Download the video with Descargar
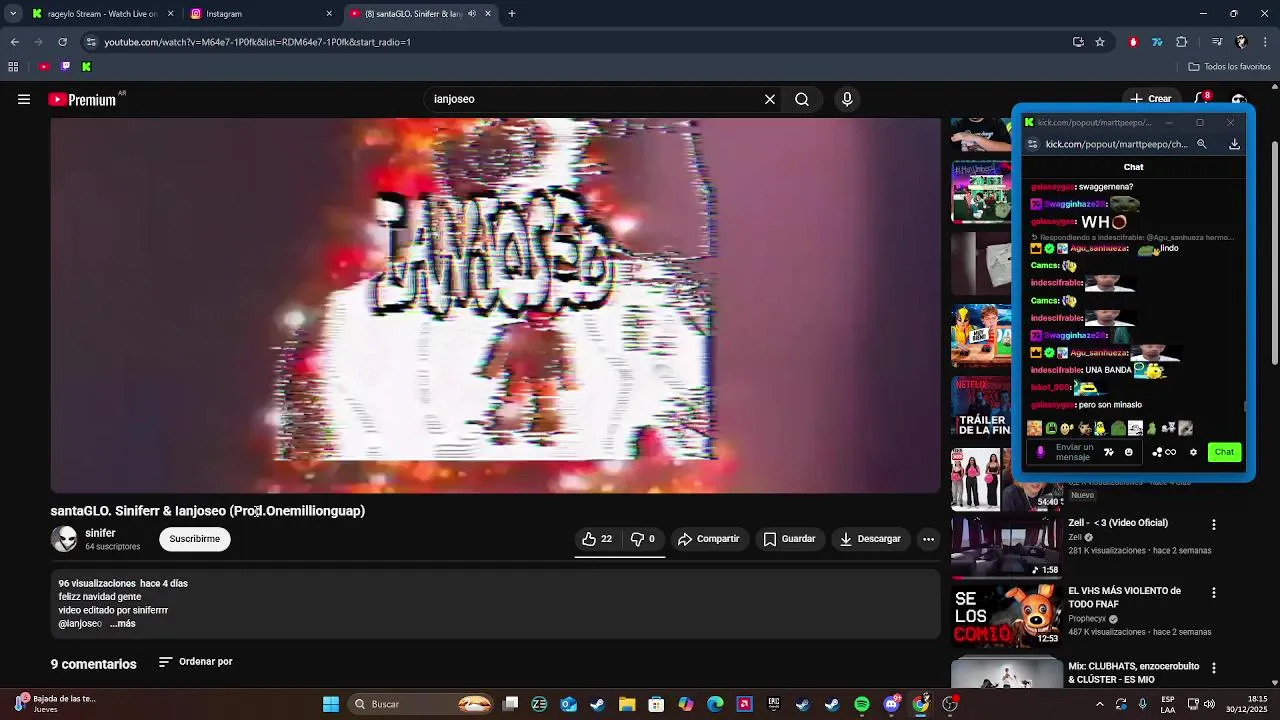 click(x=870, y=539)
